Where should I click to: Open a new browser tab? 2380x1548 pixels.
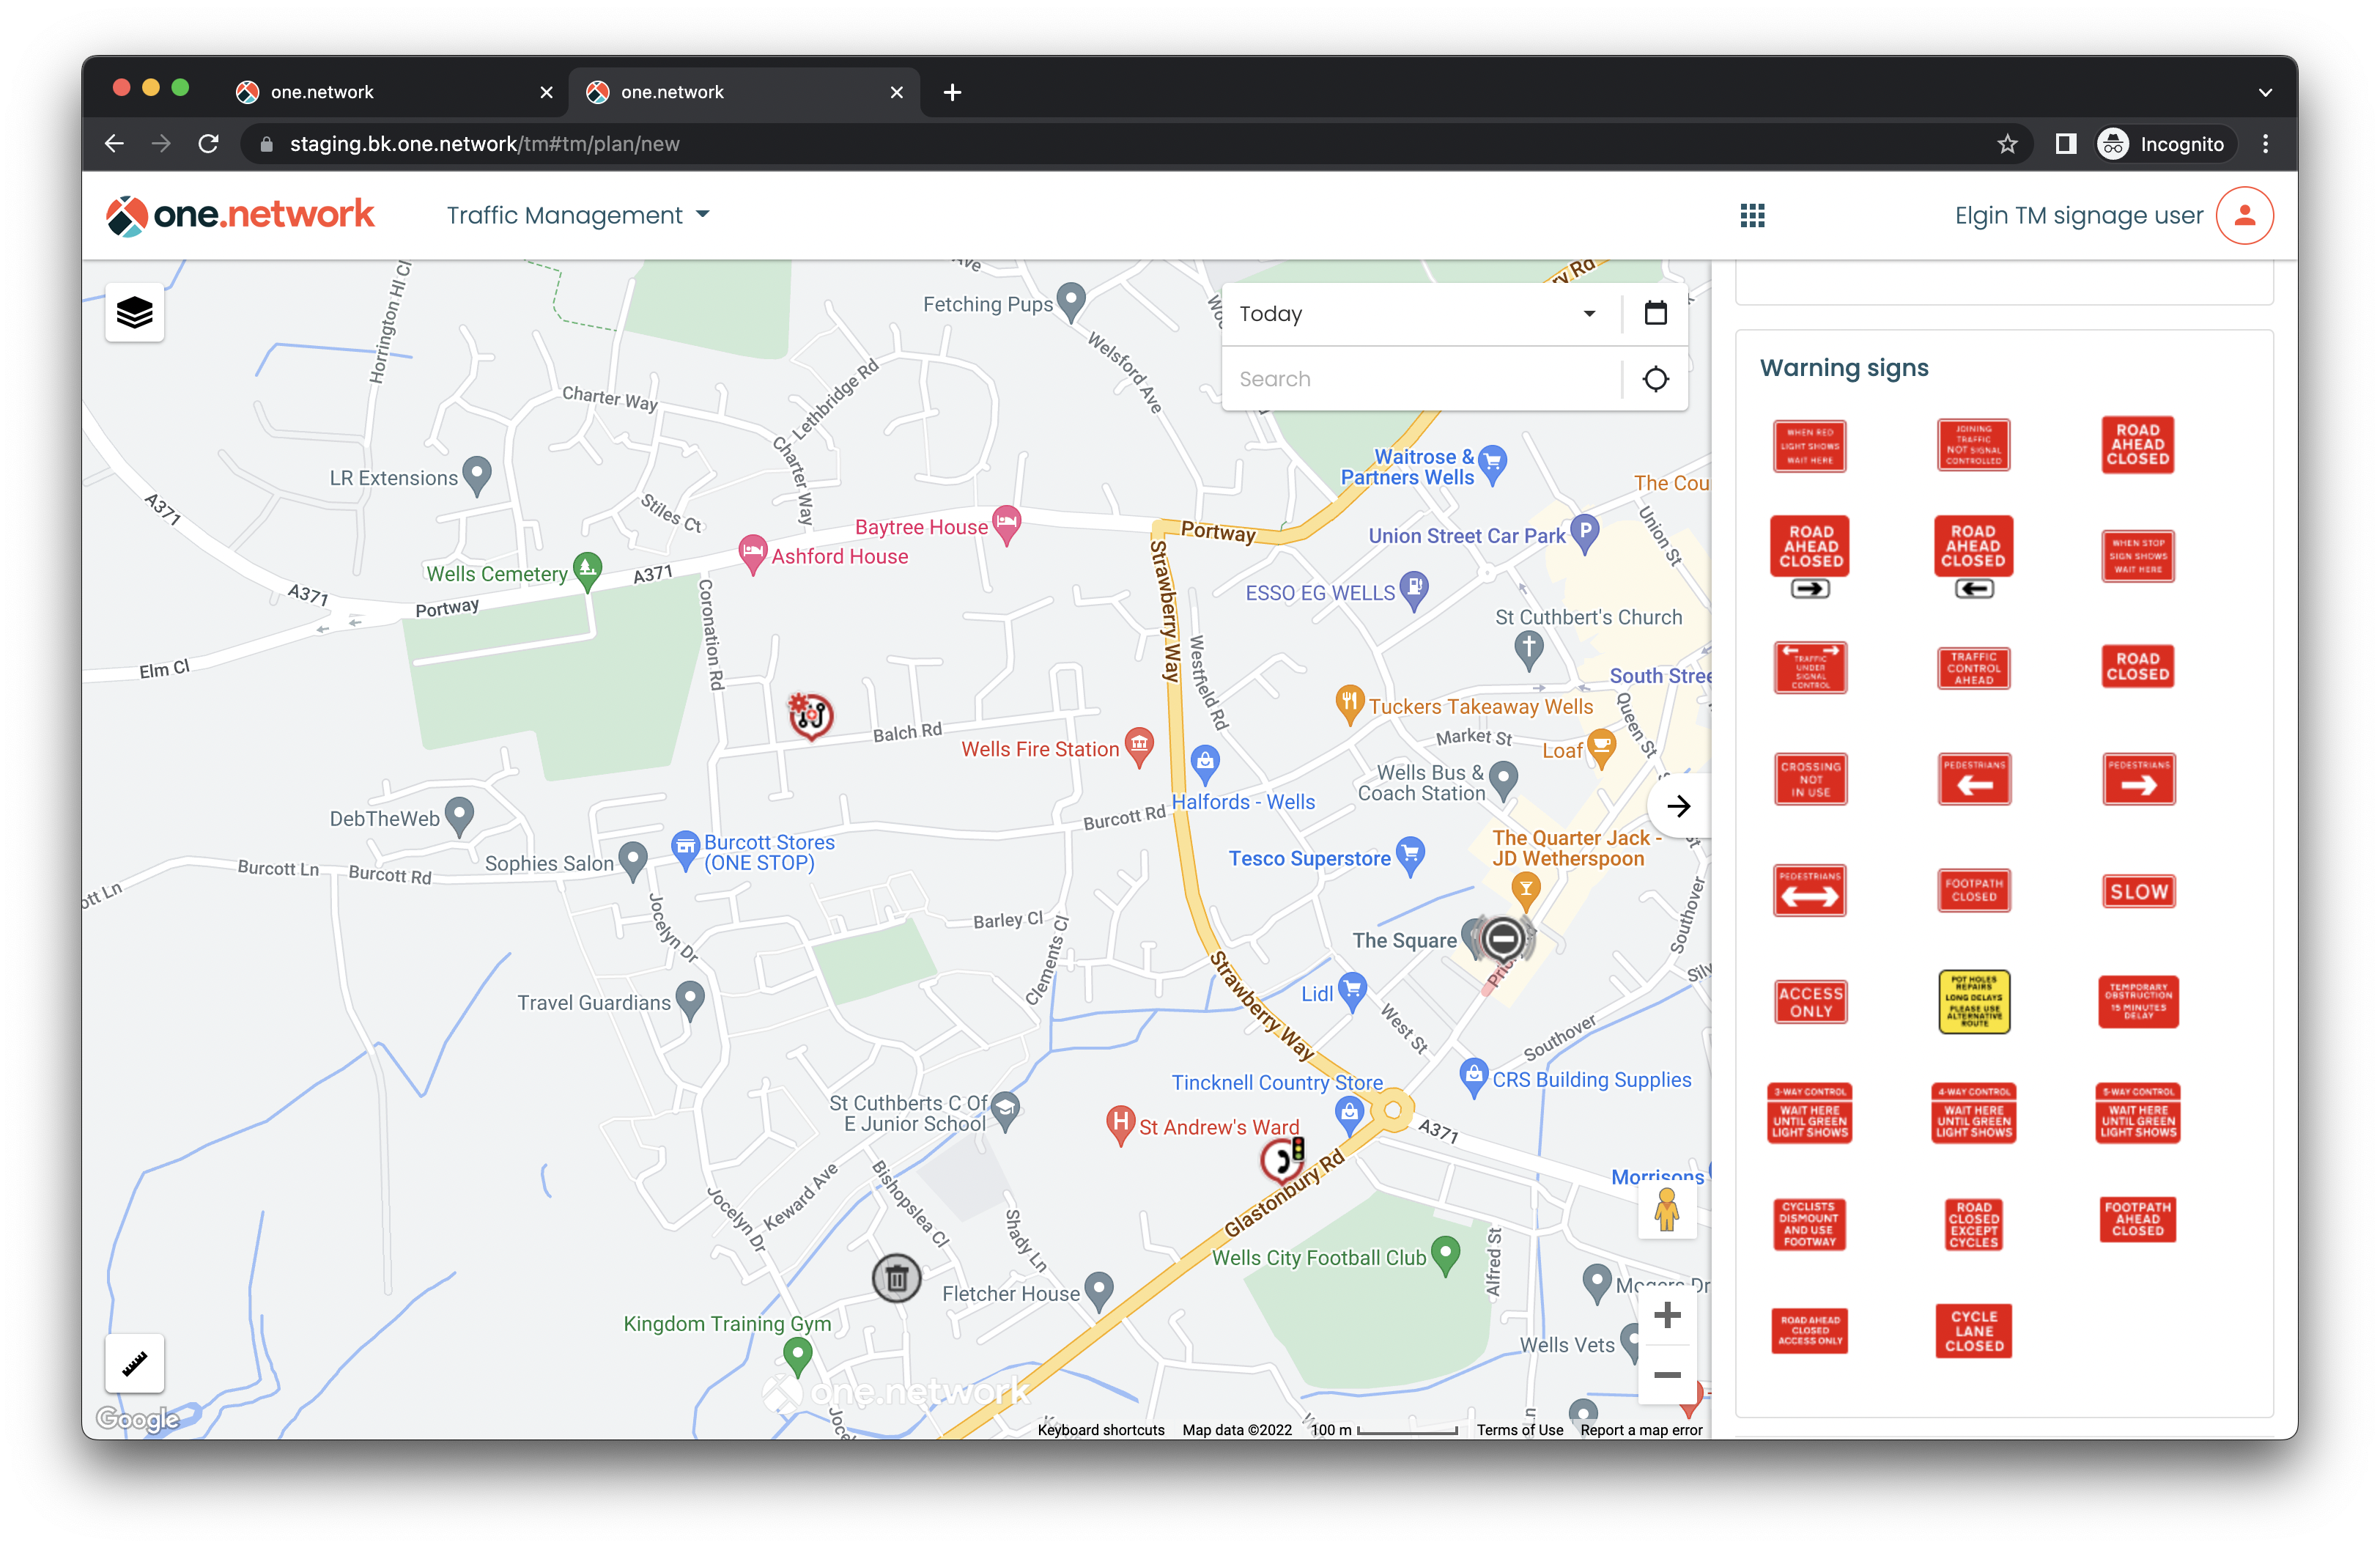tap(952, 92)
